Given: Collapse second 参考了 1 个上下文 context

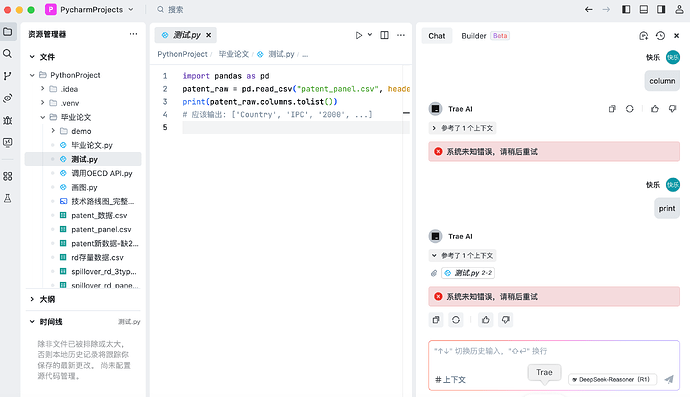Looking at the screenshot, I should [462, 256].
